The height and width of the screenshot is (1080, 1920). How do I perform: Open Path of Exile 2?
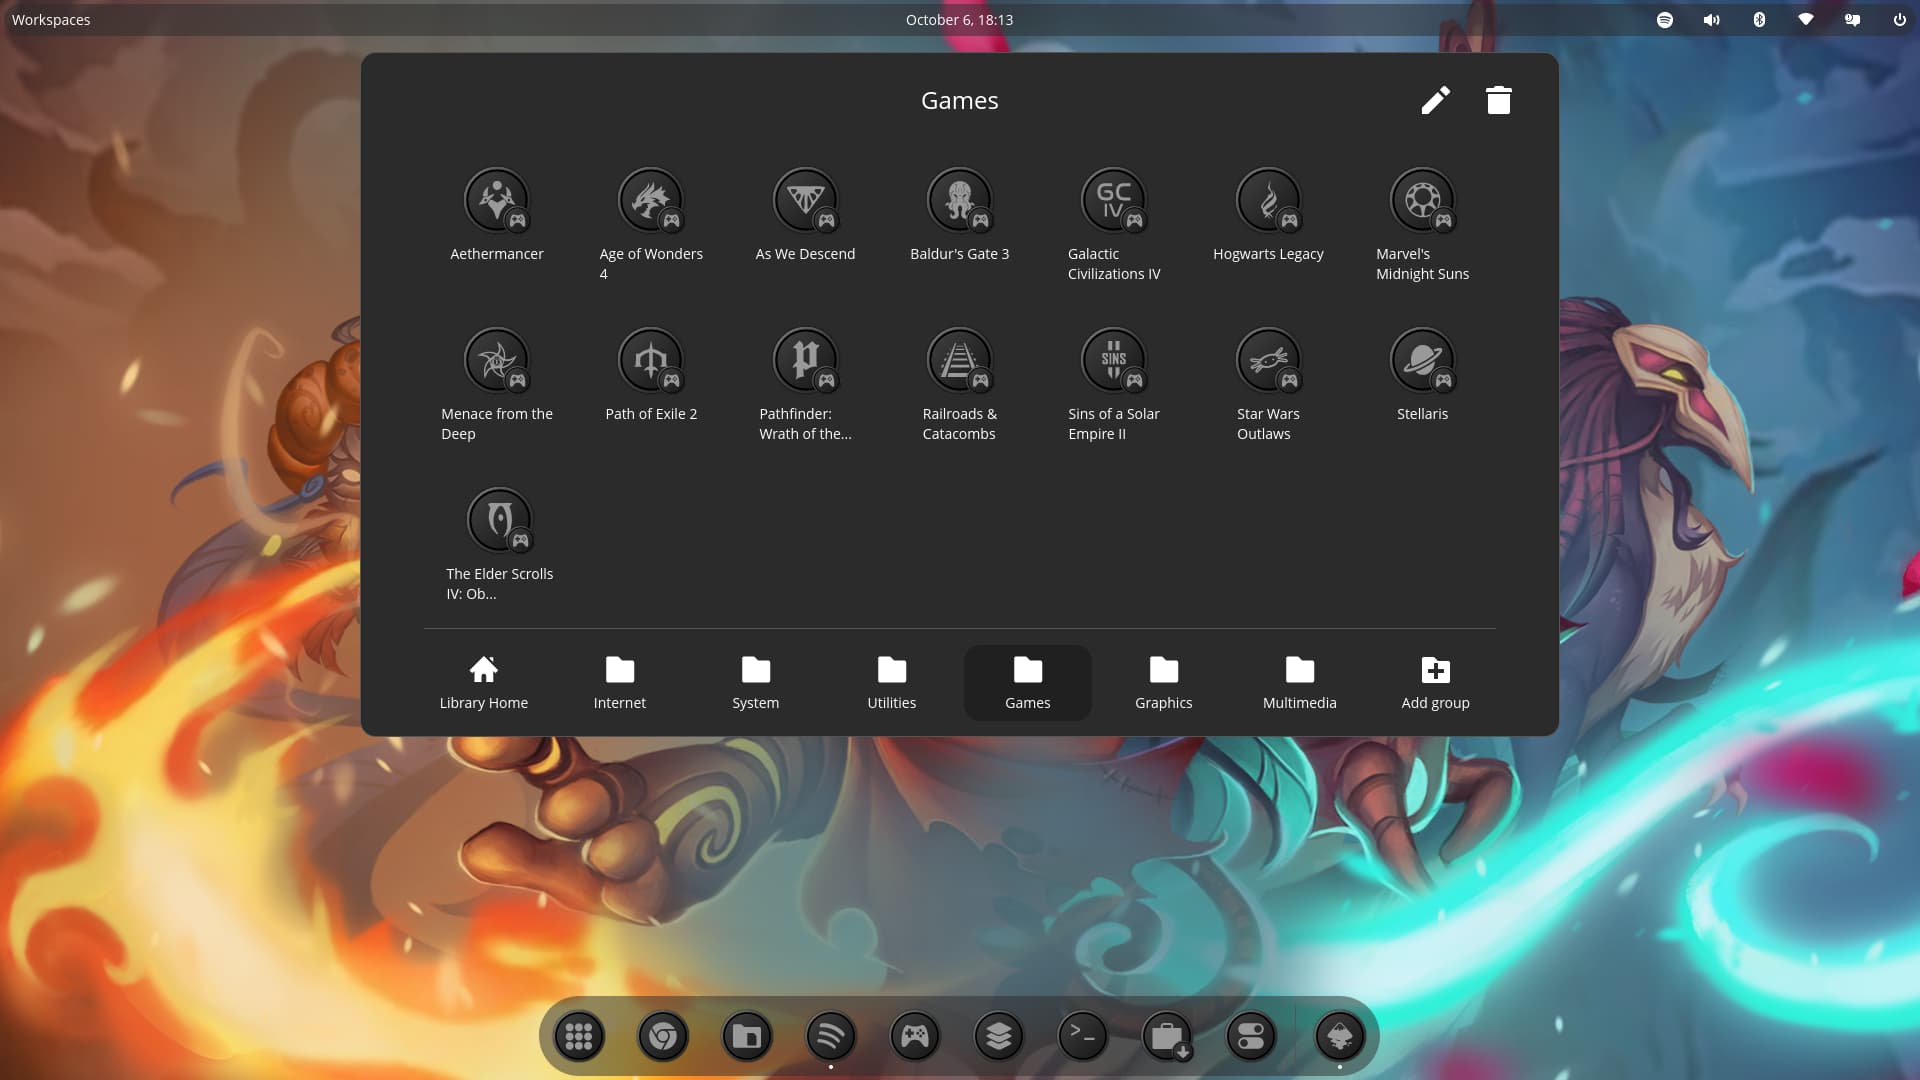coord(651,361)
